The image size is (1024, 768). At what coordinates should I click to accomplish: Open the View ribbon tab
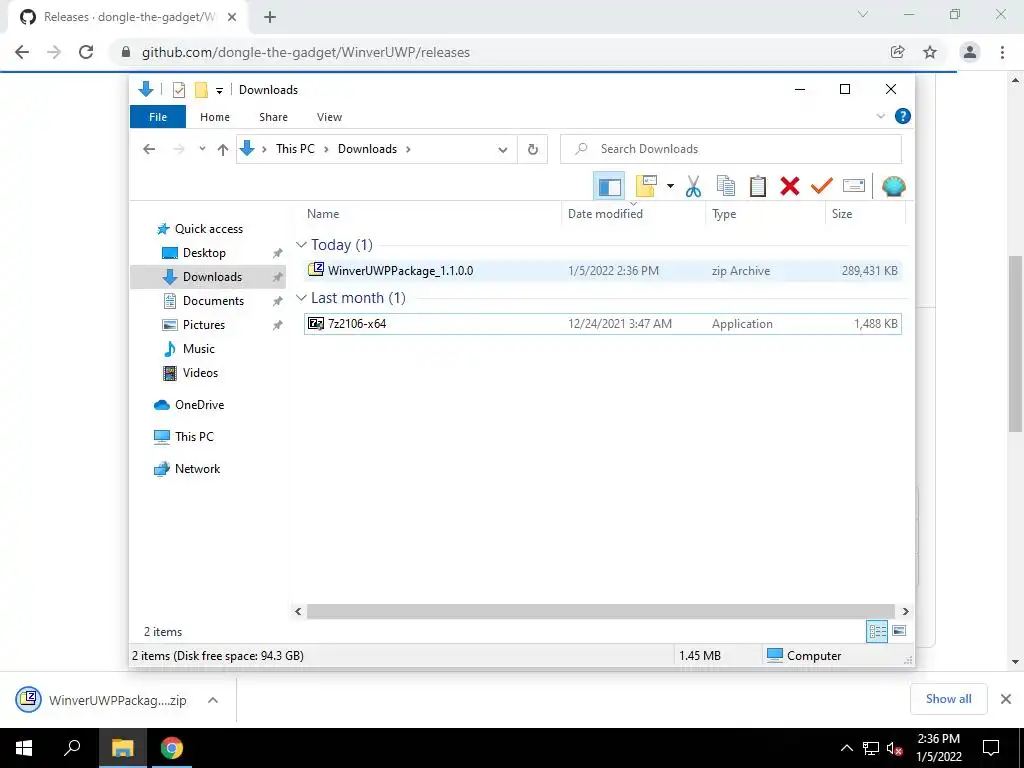[329, 117]
